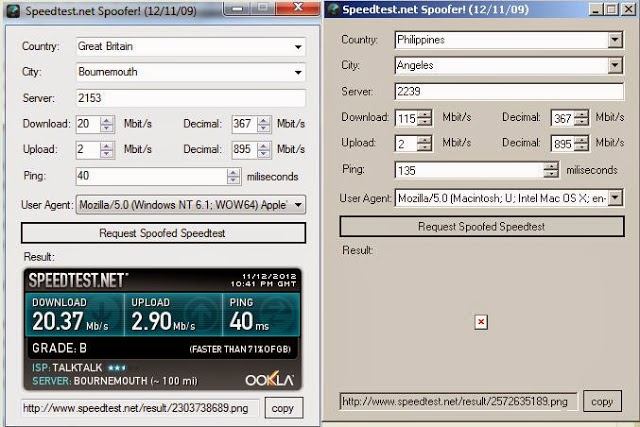This screenshot has width=640, height=427.
Task: Click Ping field showing 135
Action: pos(469,170)
